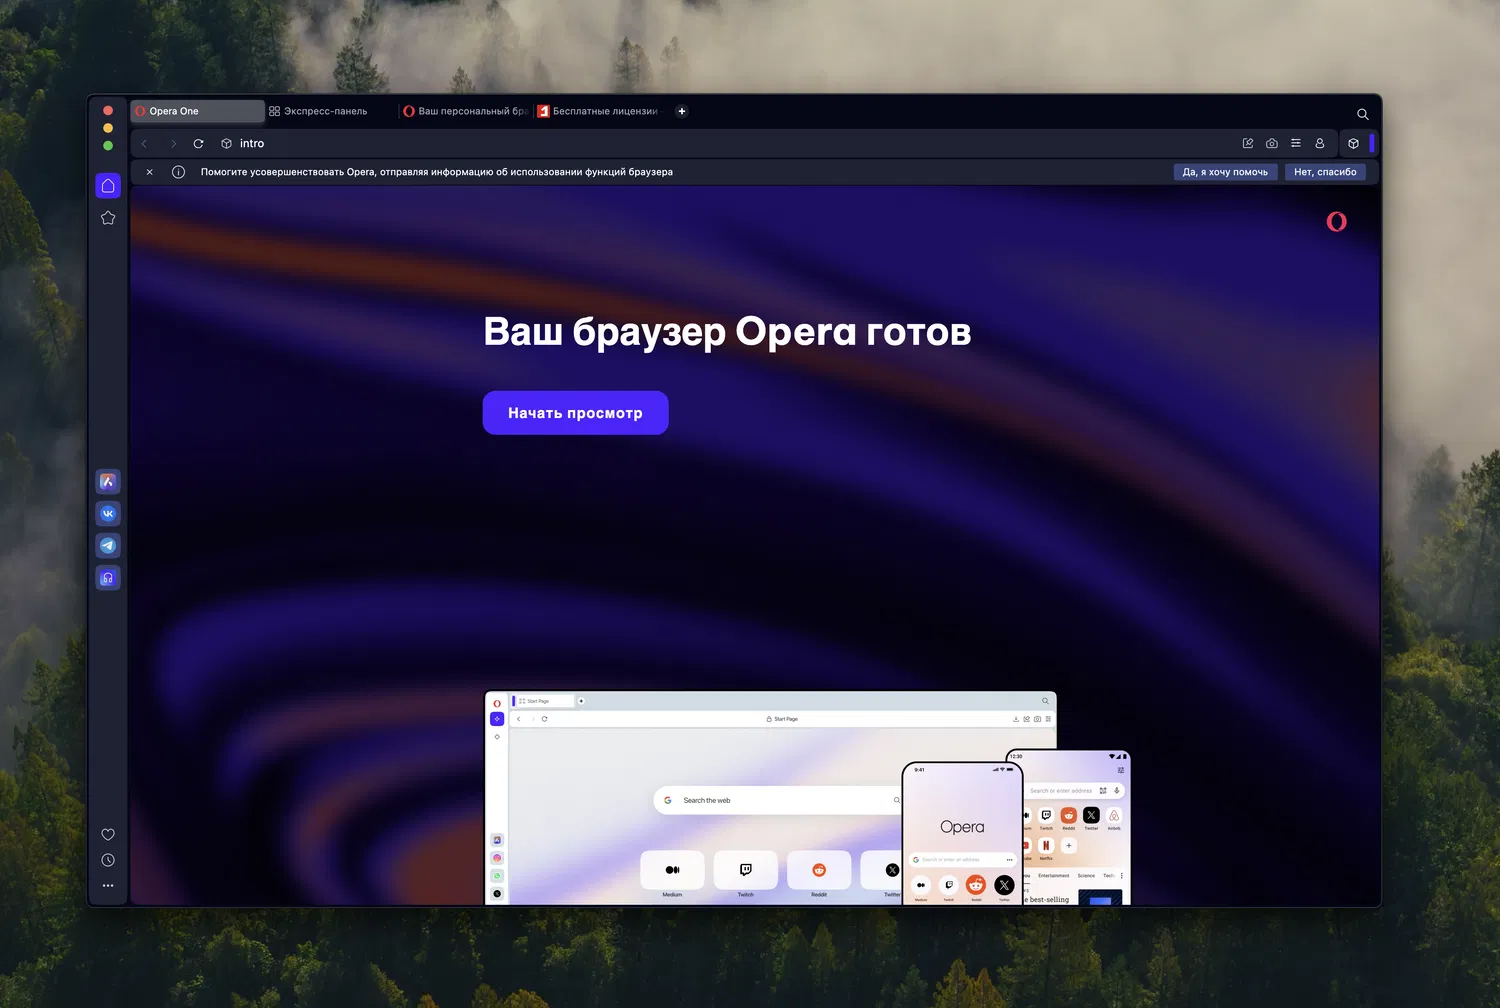Reload the current page

click(x=199, y=144)
